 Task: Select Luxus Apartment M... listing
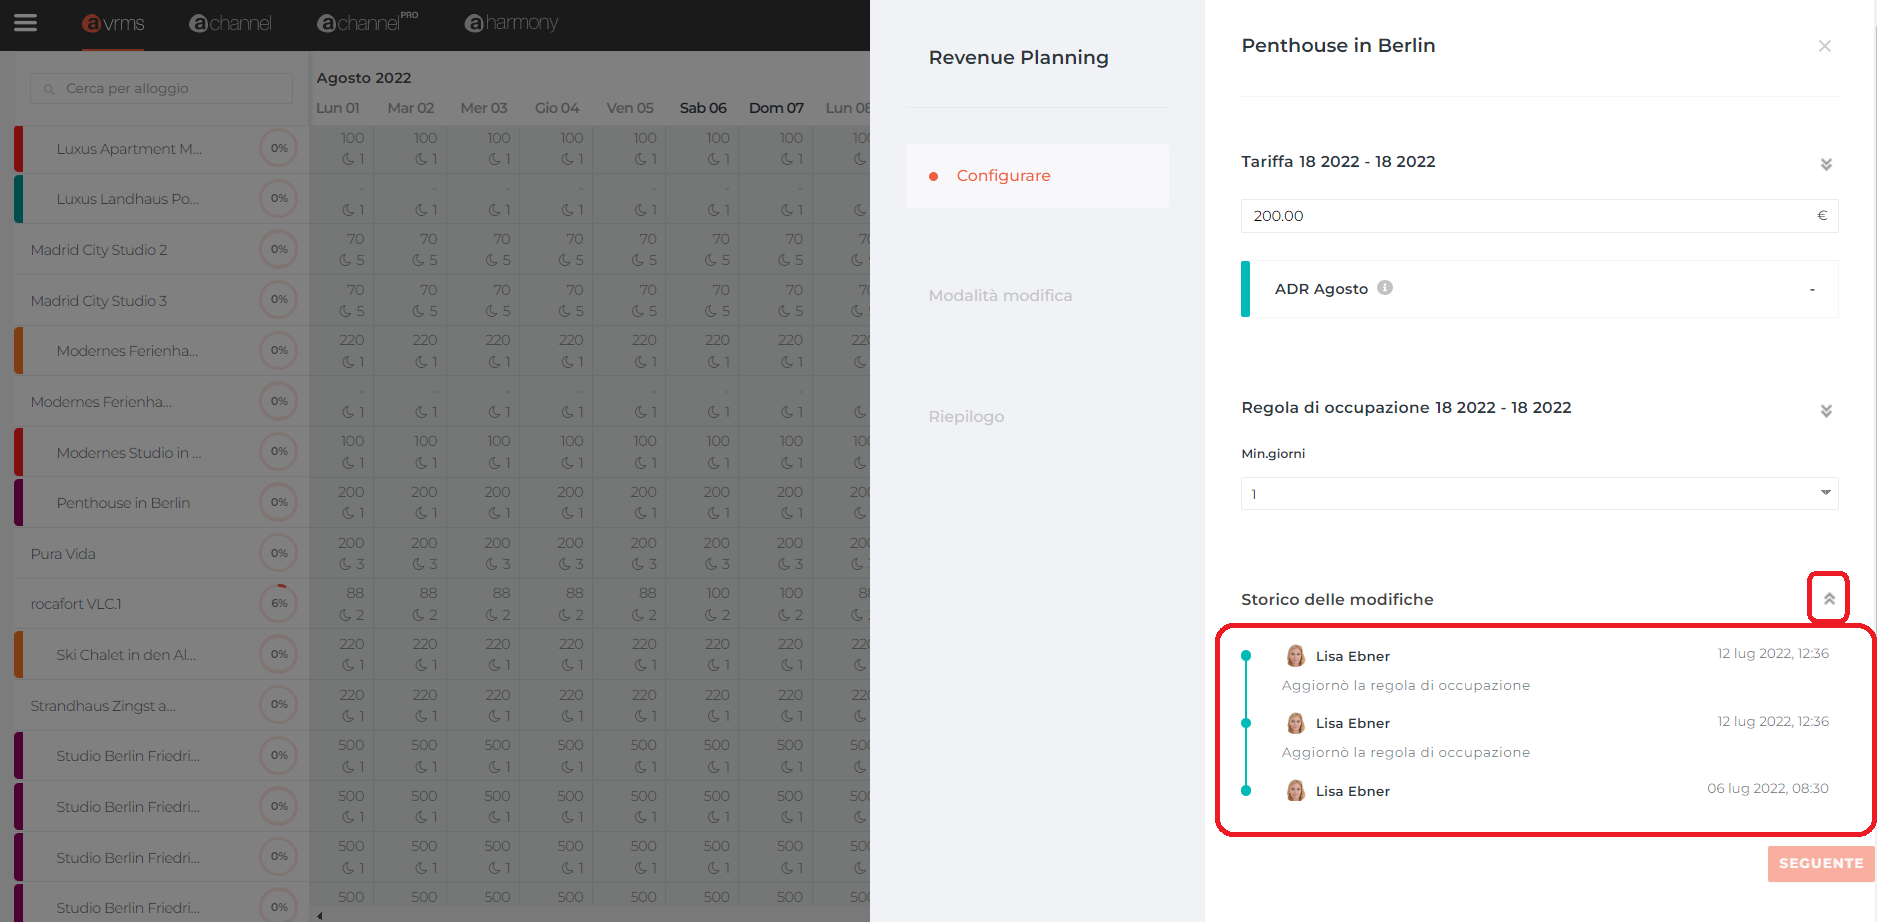(x=129, y=149)
